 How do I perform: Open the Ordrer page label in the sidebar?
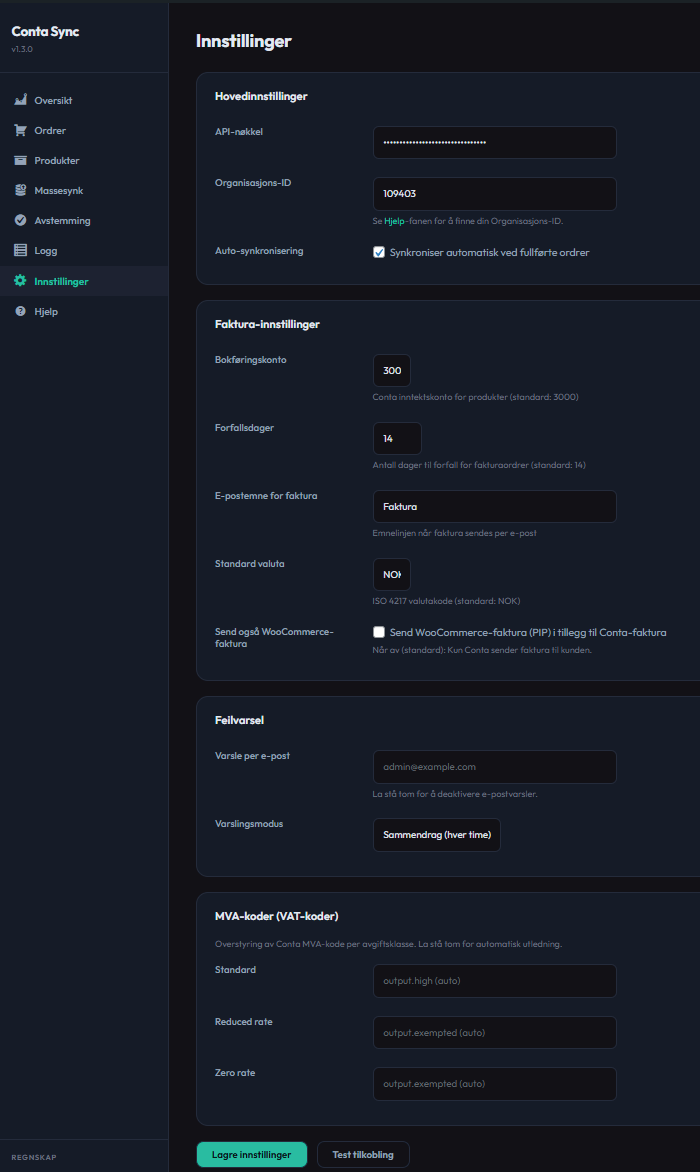50,131
